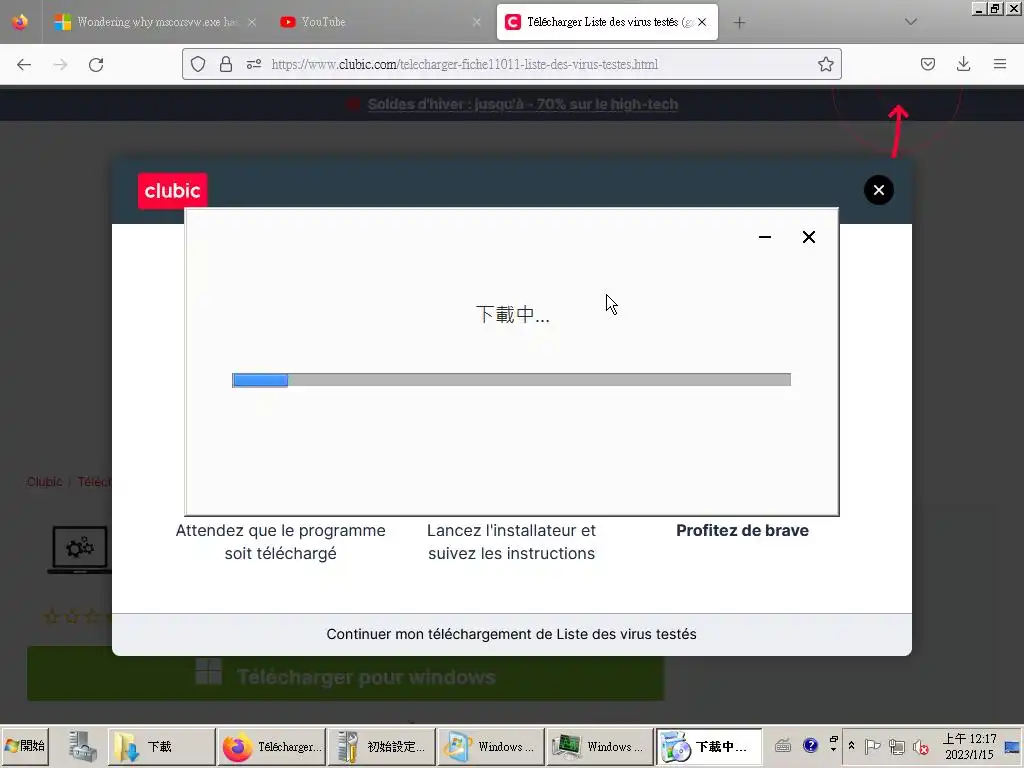
Task: Click Lancez l'installateur et suivez les instructions
Action: [511, 542]
